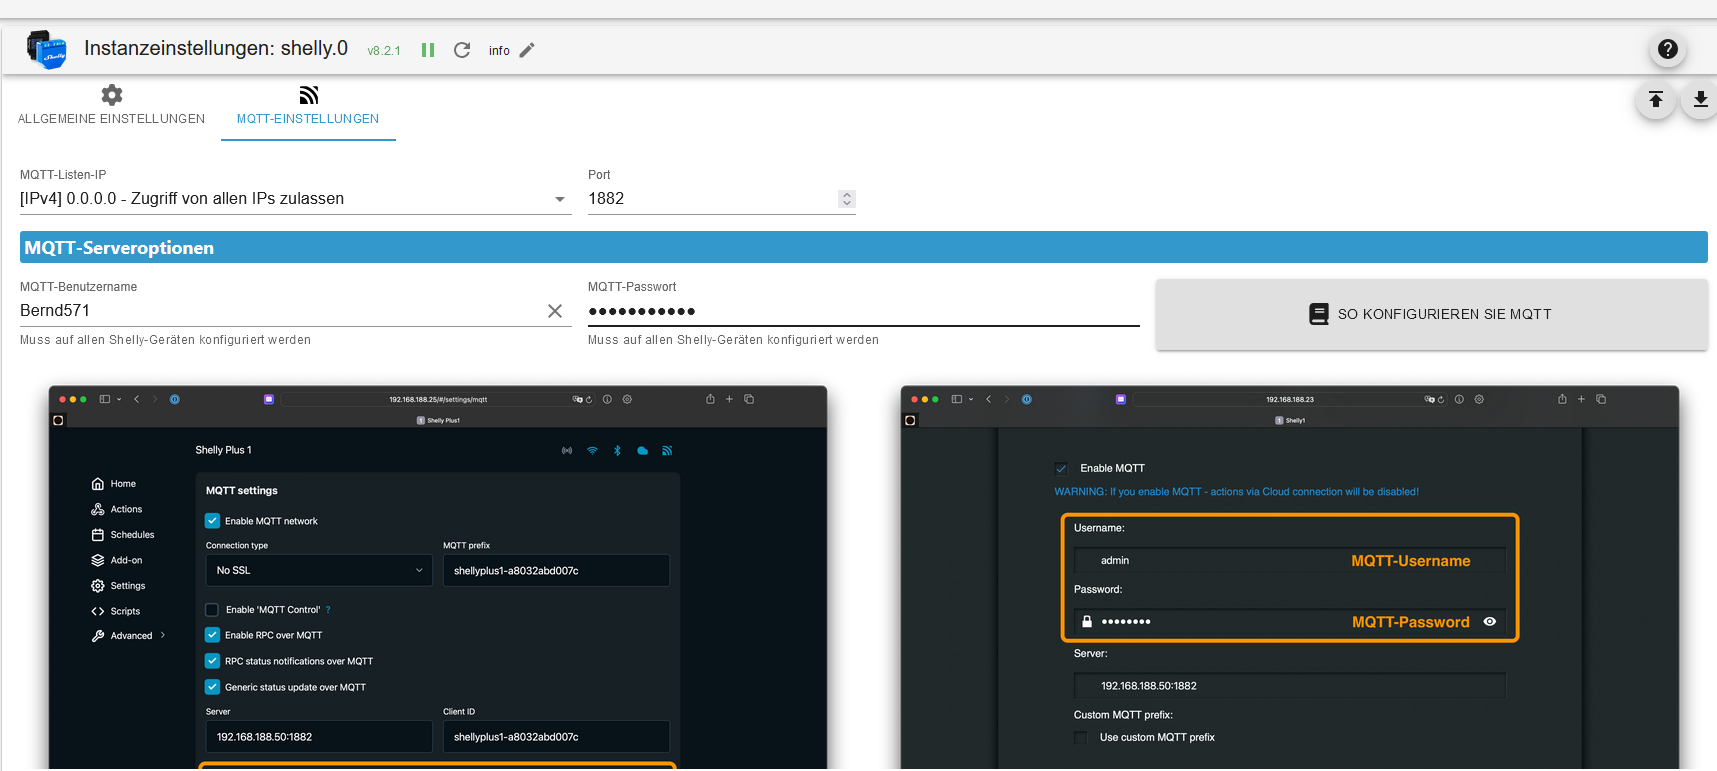
Task: Click MQTT Control help question mark
Action: click(328, 610)
